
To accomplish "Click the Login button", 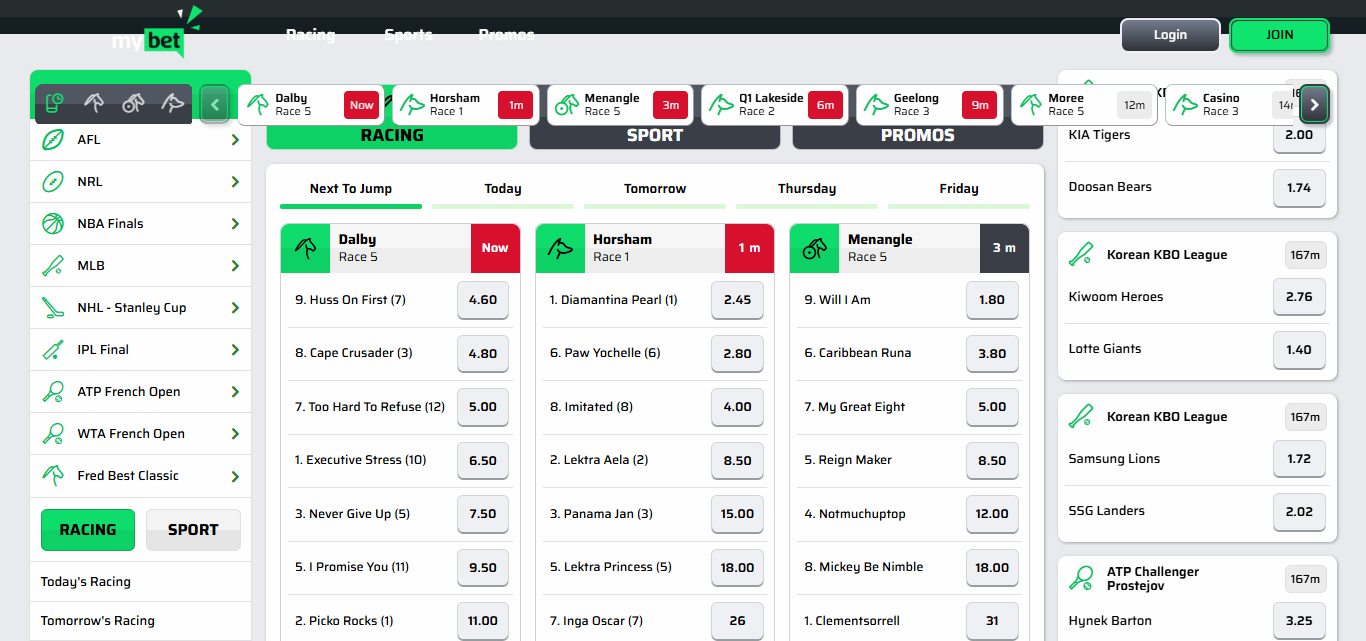I will (1170, 35).
